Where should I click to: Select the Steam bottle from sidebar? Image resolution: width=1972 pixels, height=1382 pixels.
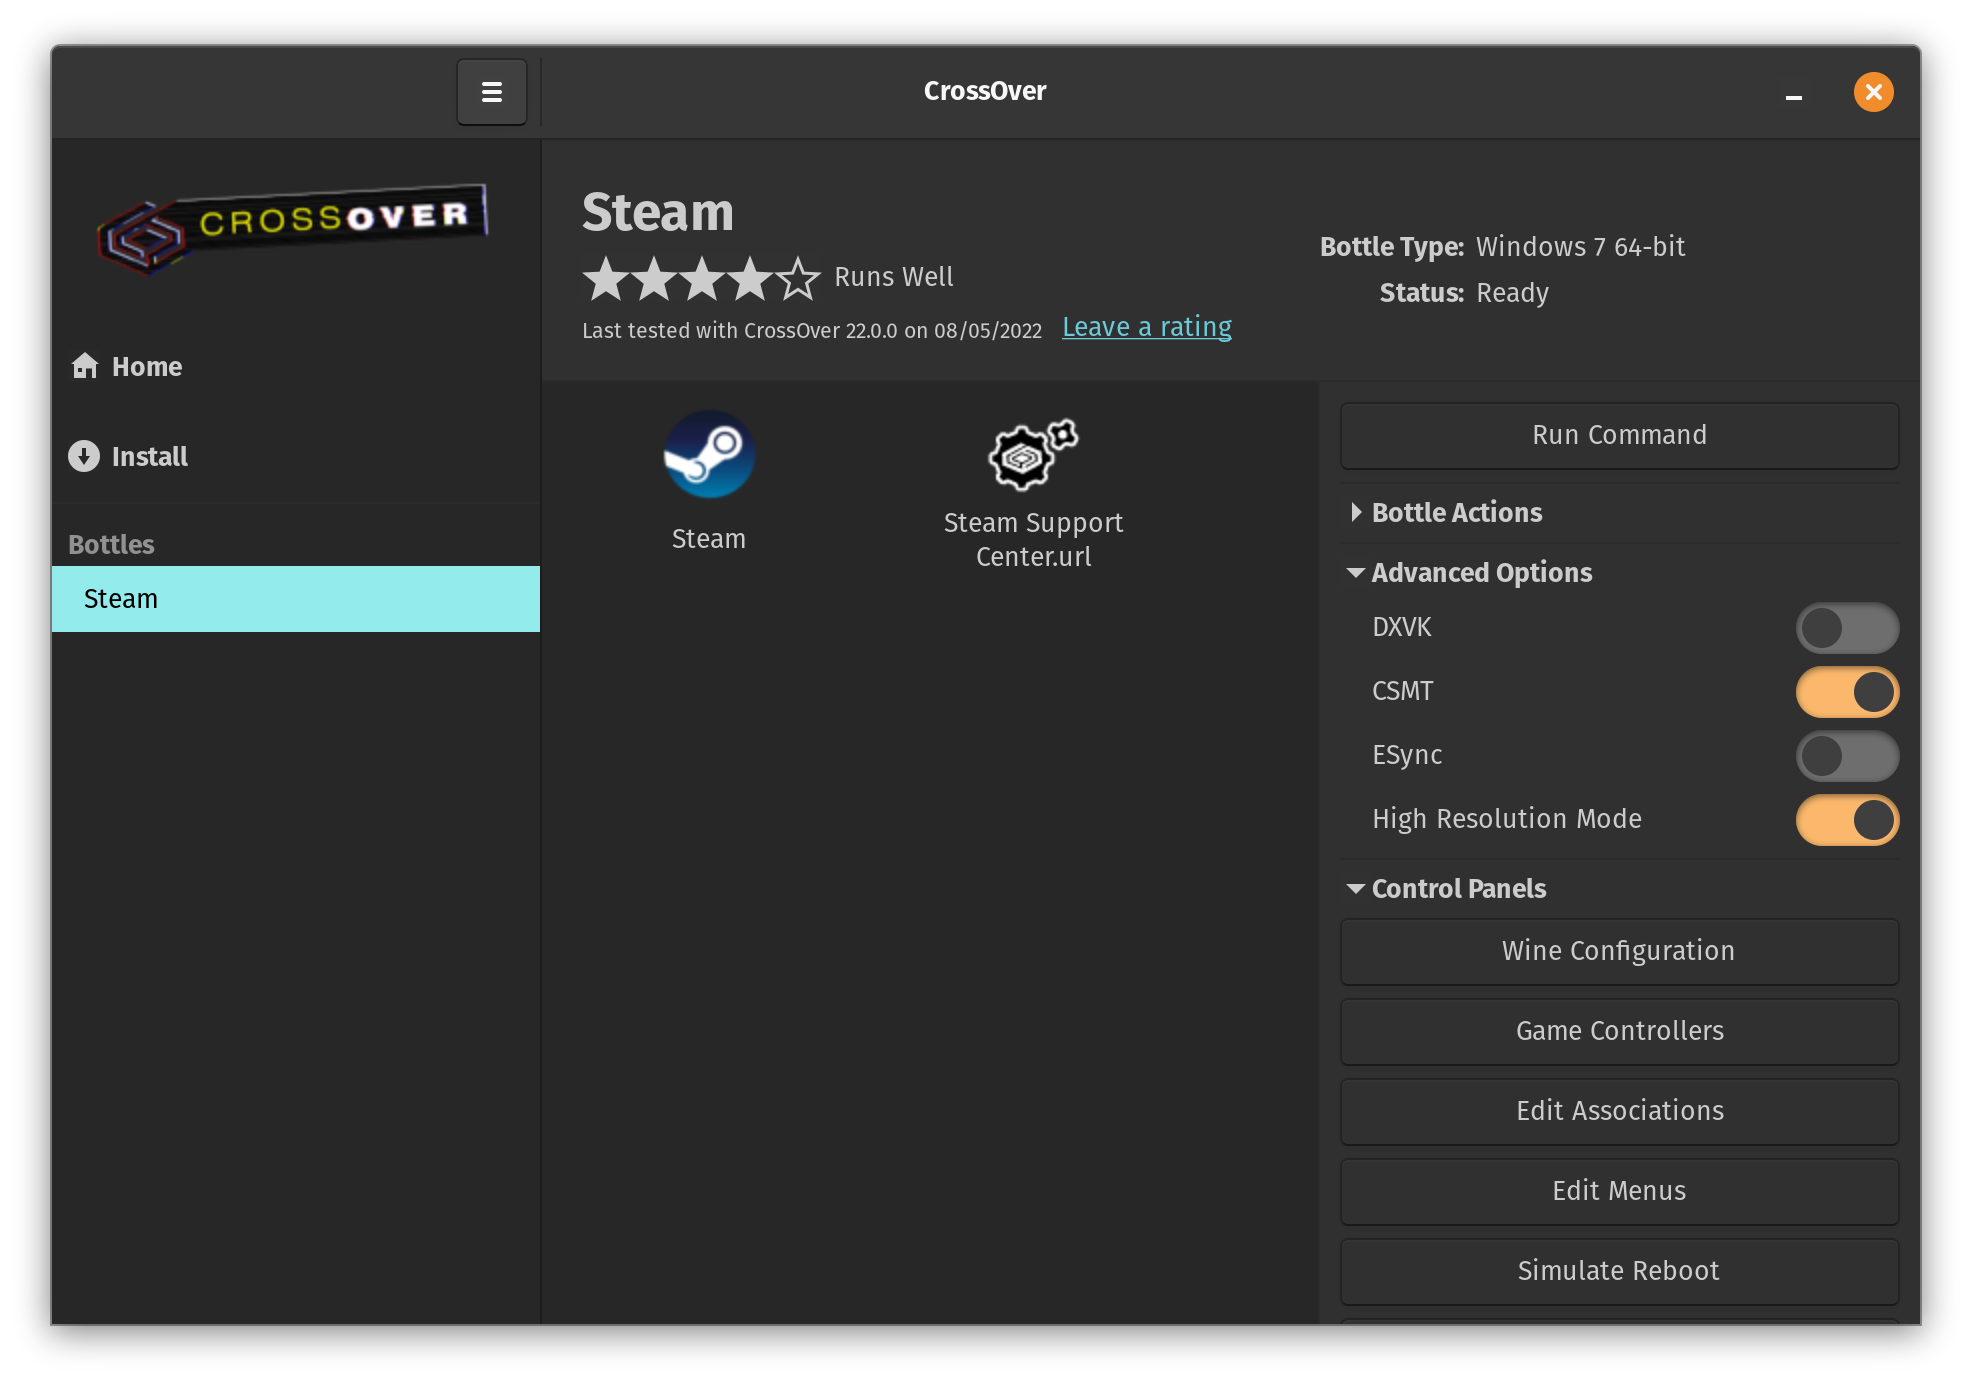295,598
